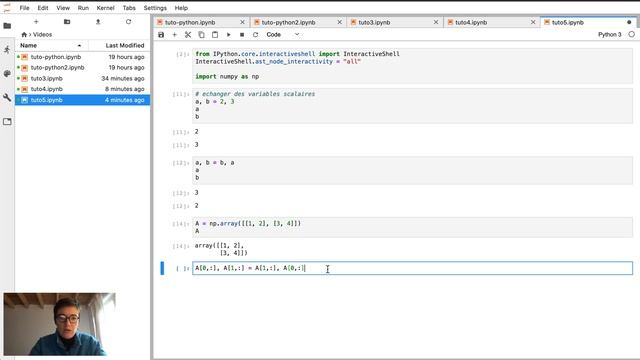This screenshot has height=360, width=640.
Task: Close the tuto4.ipynb tab
Action: point(533,22)
